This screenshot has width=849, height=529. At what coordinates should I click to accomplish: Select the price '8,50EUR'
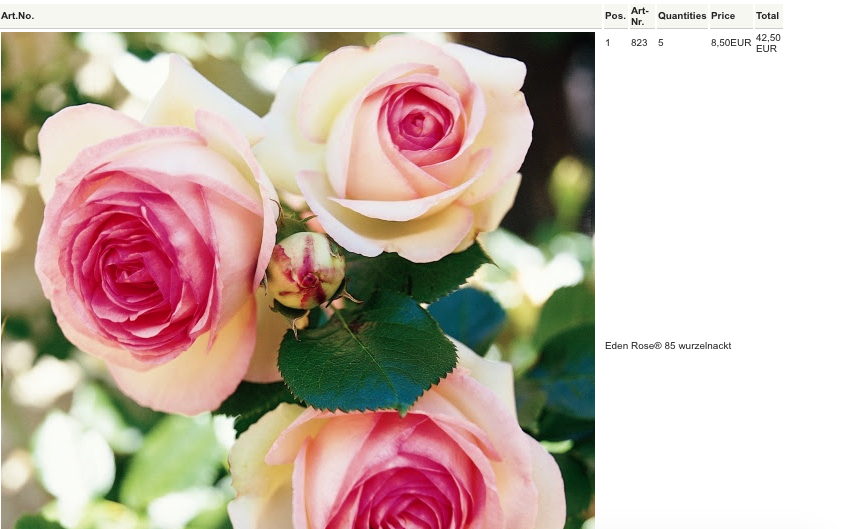click(731, 43)
